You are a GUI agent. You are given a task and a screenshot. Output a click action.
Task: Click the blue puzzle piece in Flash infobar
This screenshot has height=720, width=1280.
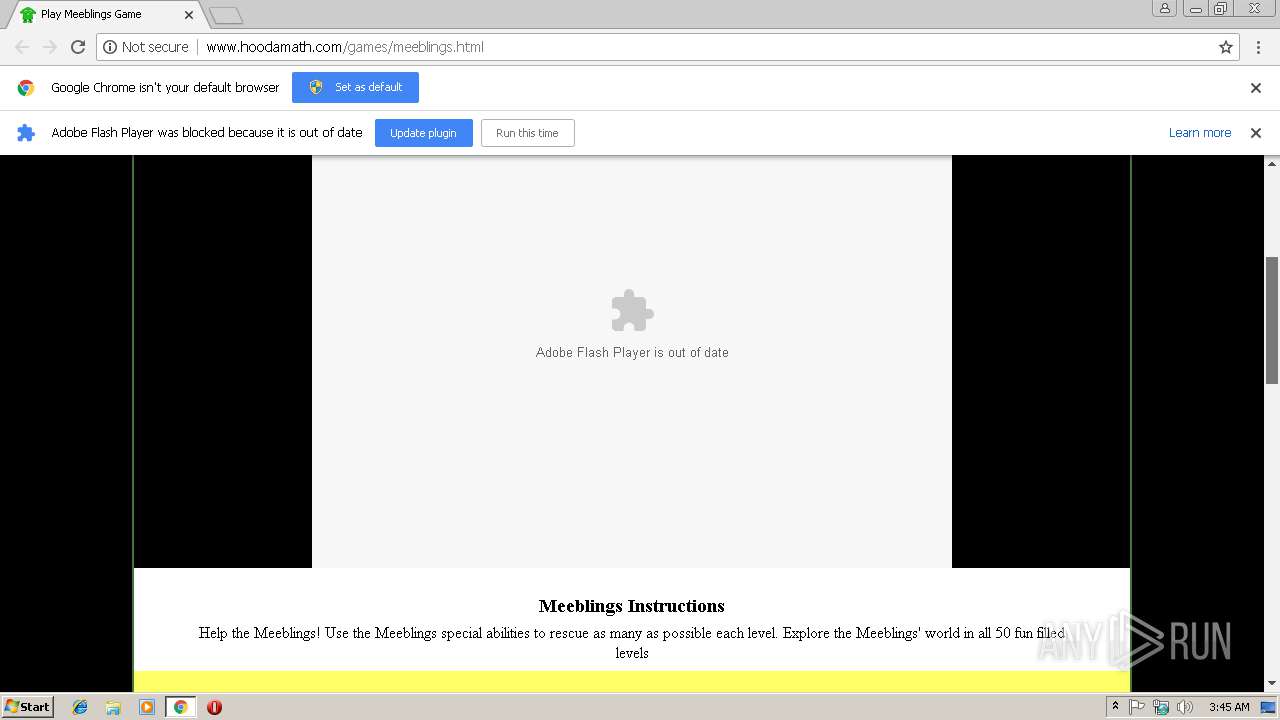tap(26, 133)
